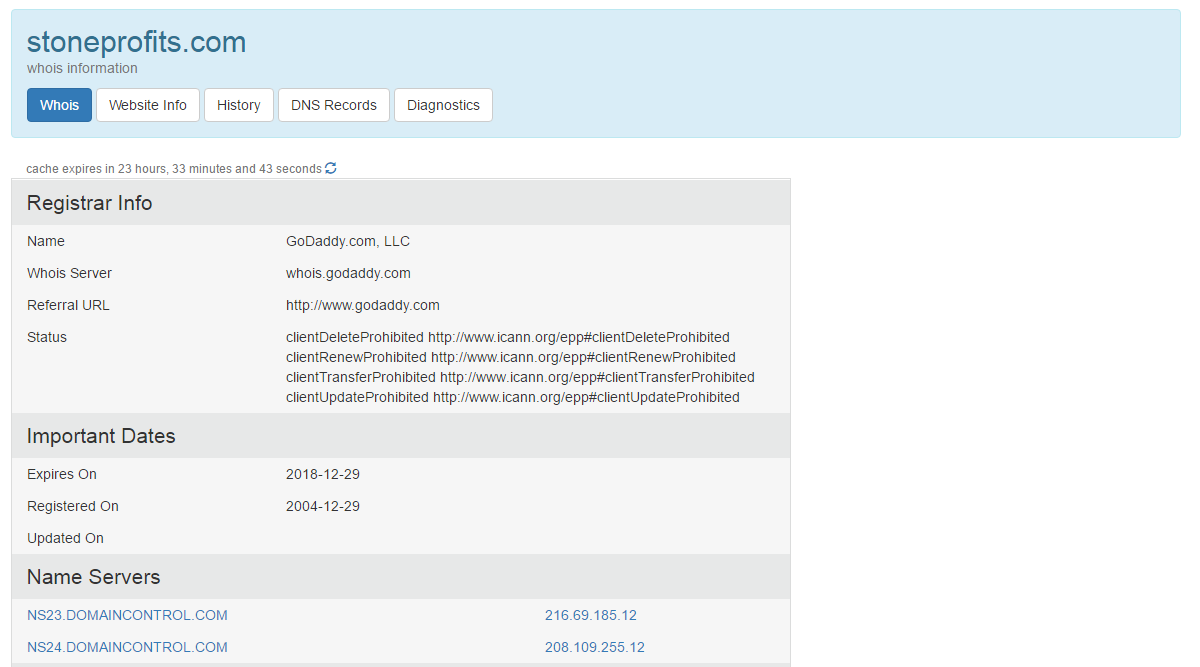Image resolution: width=1200 pixels, height=667 pixels.
Task: Switch to the Website Info tab
Action: tap(147, 105)
